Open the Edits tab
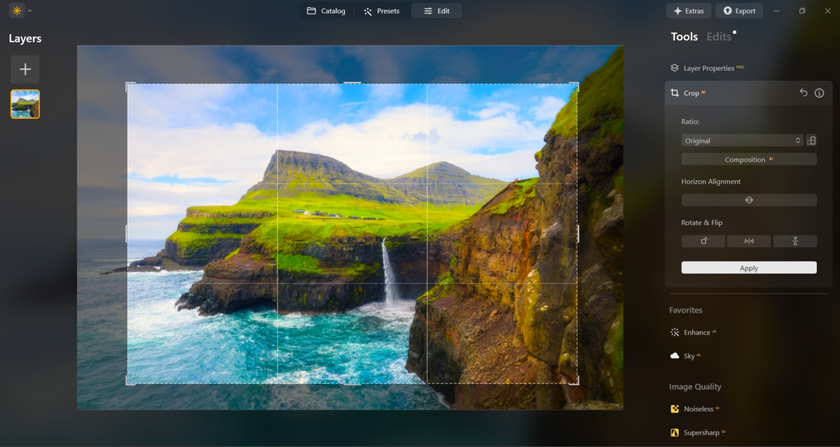This screenshot has width=840, height=447. point(719,36)
